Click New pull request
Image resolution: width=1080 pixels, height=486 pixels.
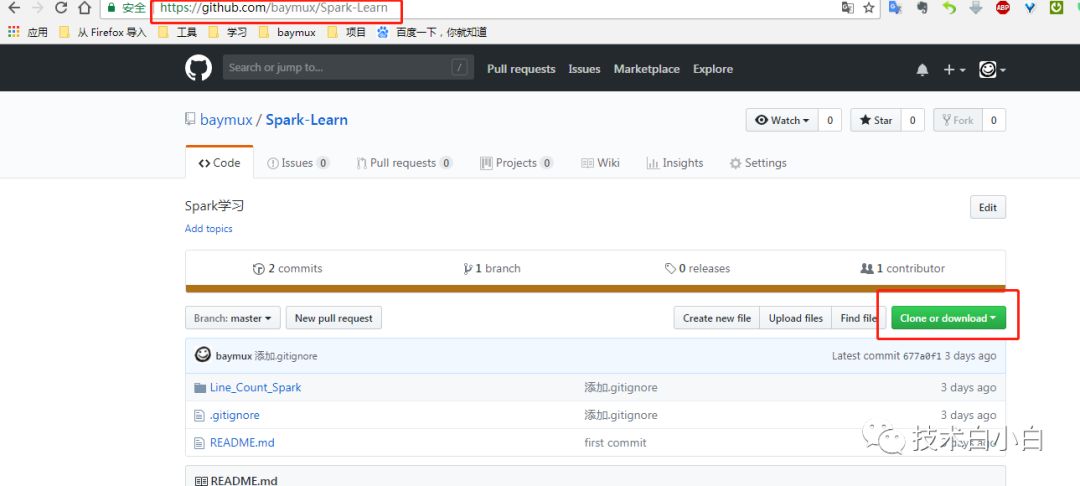[333, 318]
